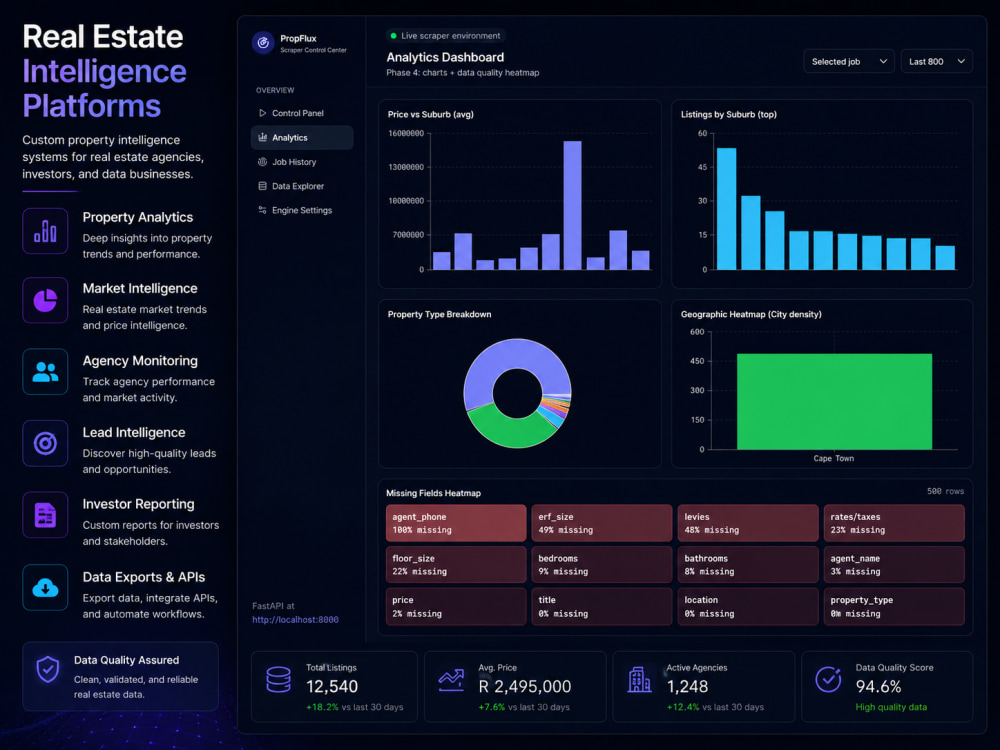This screenshot has height=750, width=1000.
Task: Open Engine Settings from sidebar
Action: [302, 210]
